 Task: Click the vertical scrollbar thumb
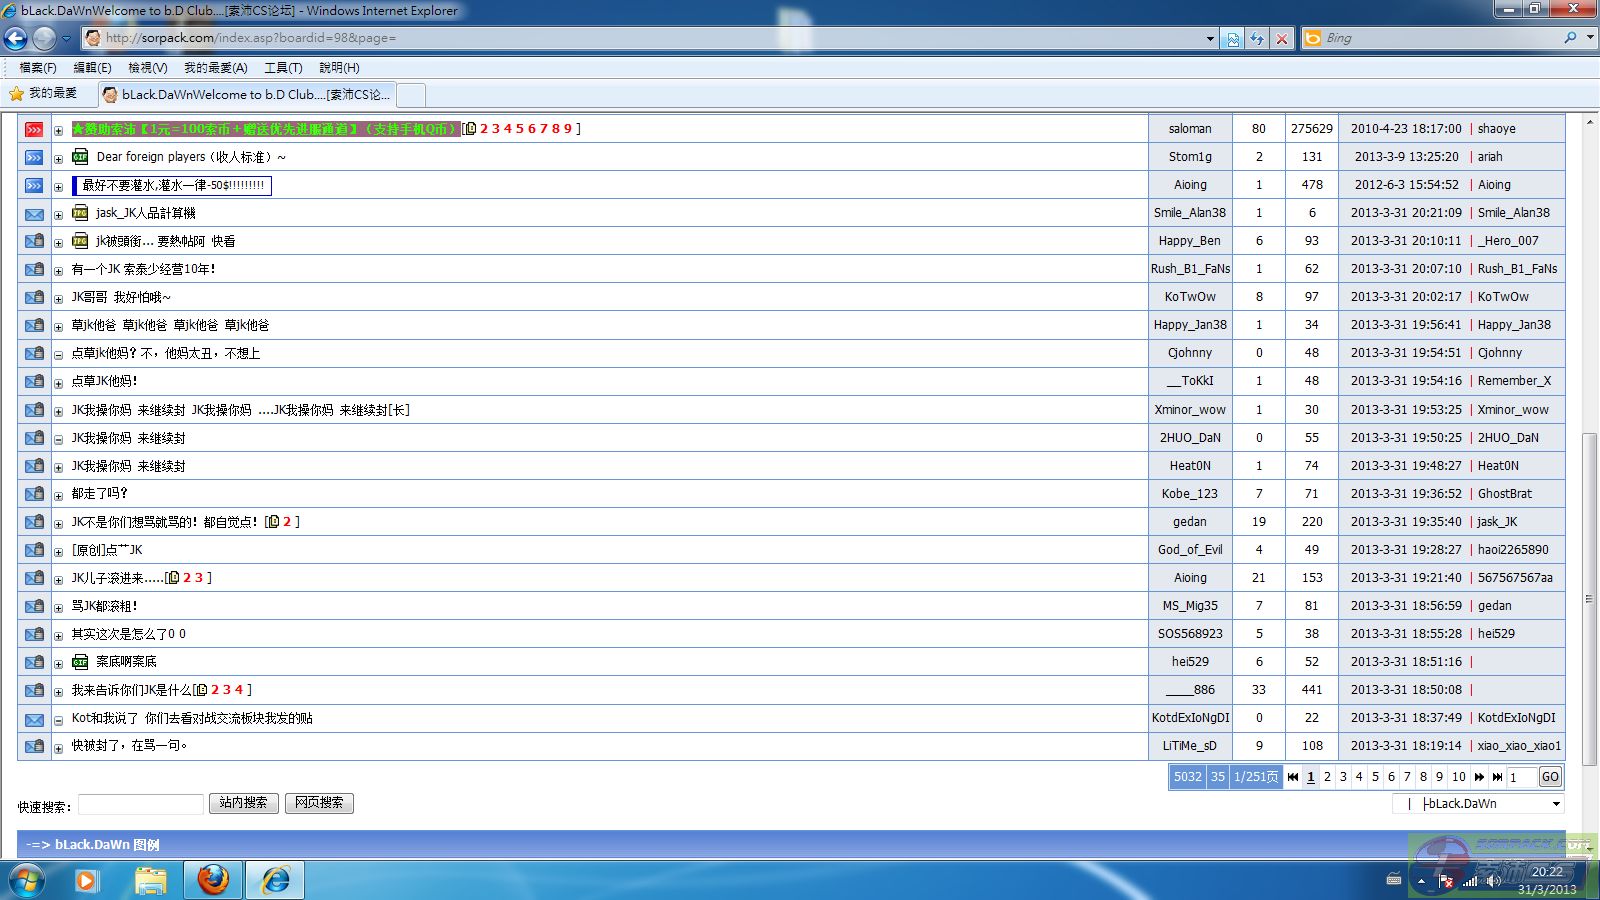tap(1589, 600)
